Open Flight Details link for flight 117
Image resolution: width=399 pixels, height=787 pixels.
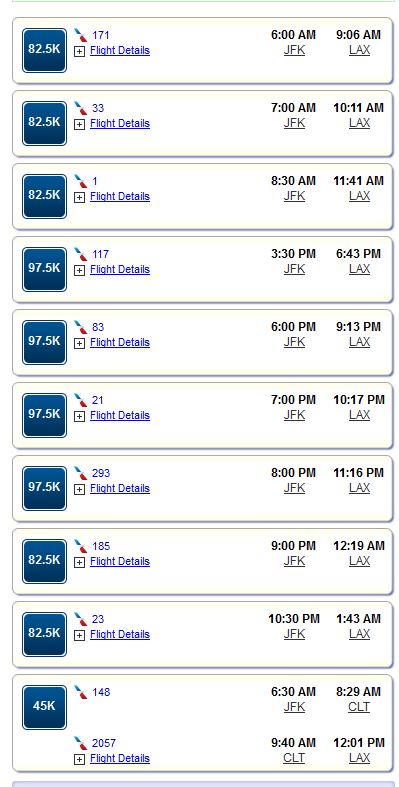(120, 270)
